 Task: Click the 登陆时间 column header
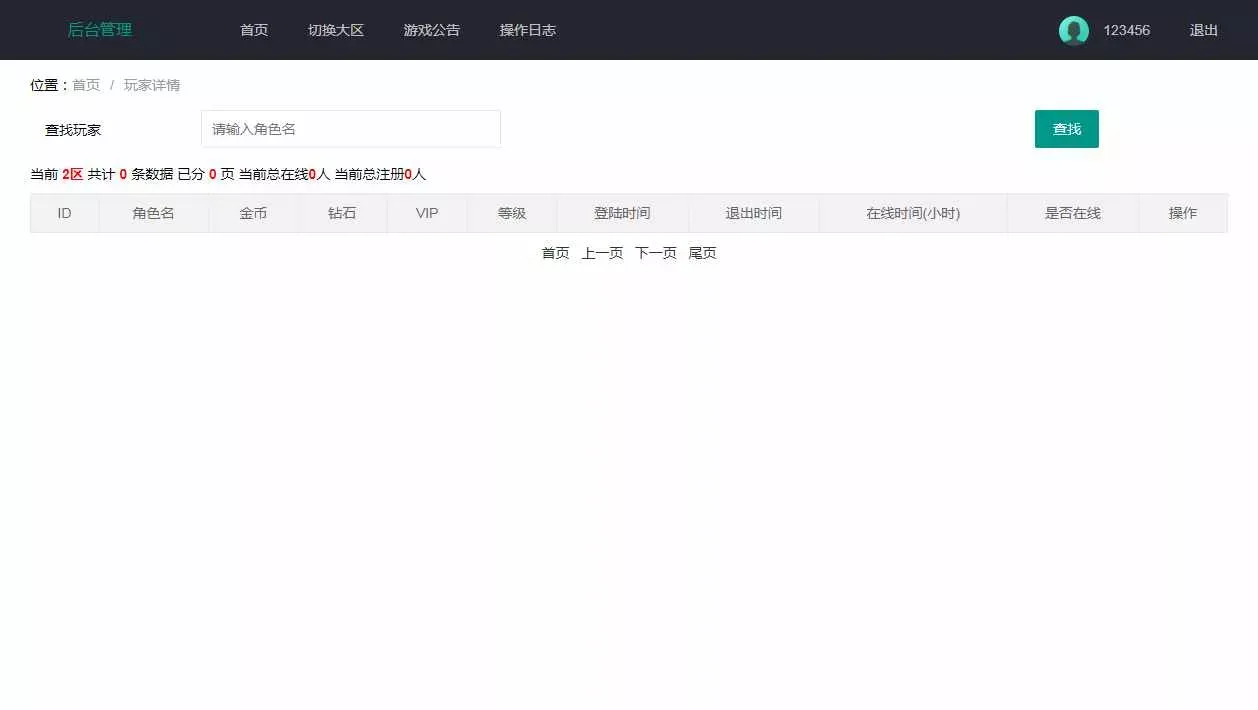coord(622,213)
